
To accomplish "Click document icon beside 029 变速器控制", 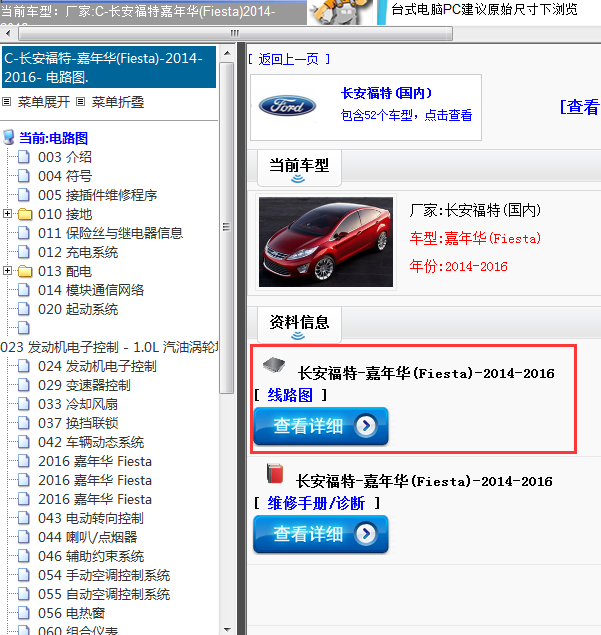I will (23, 385).
